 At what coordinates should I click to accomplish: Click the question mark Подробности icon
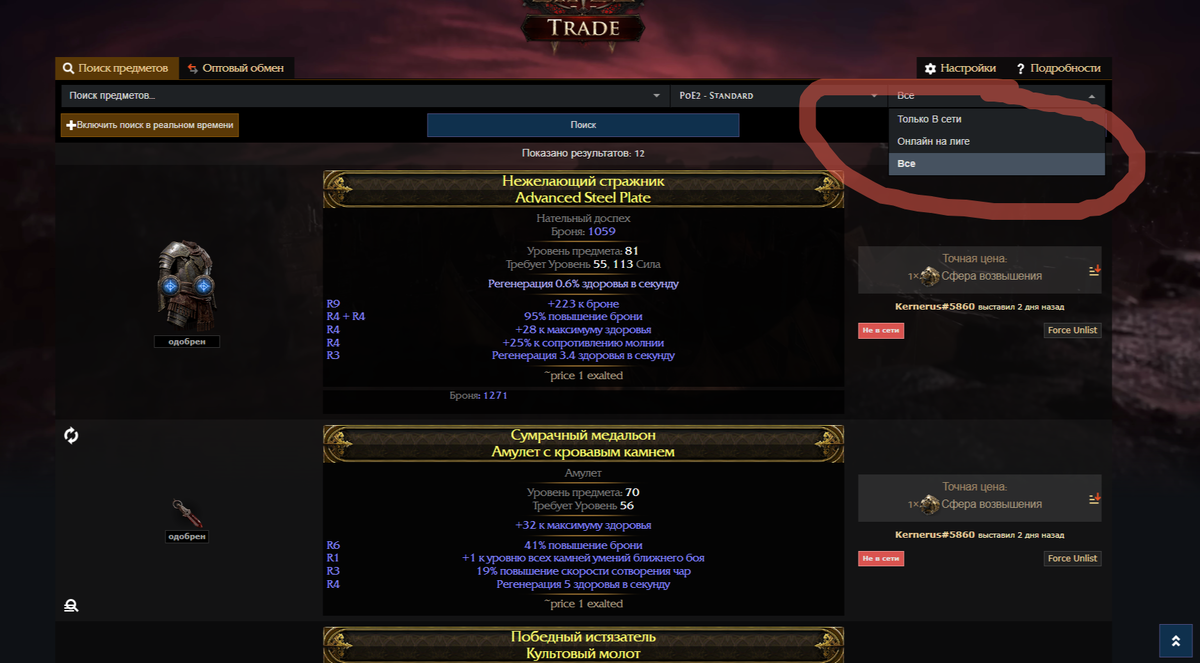1020,69
